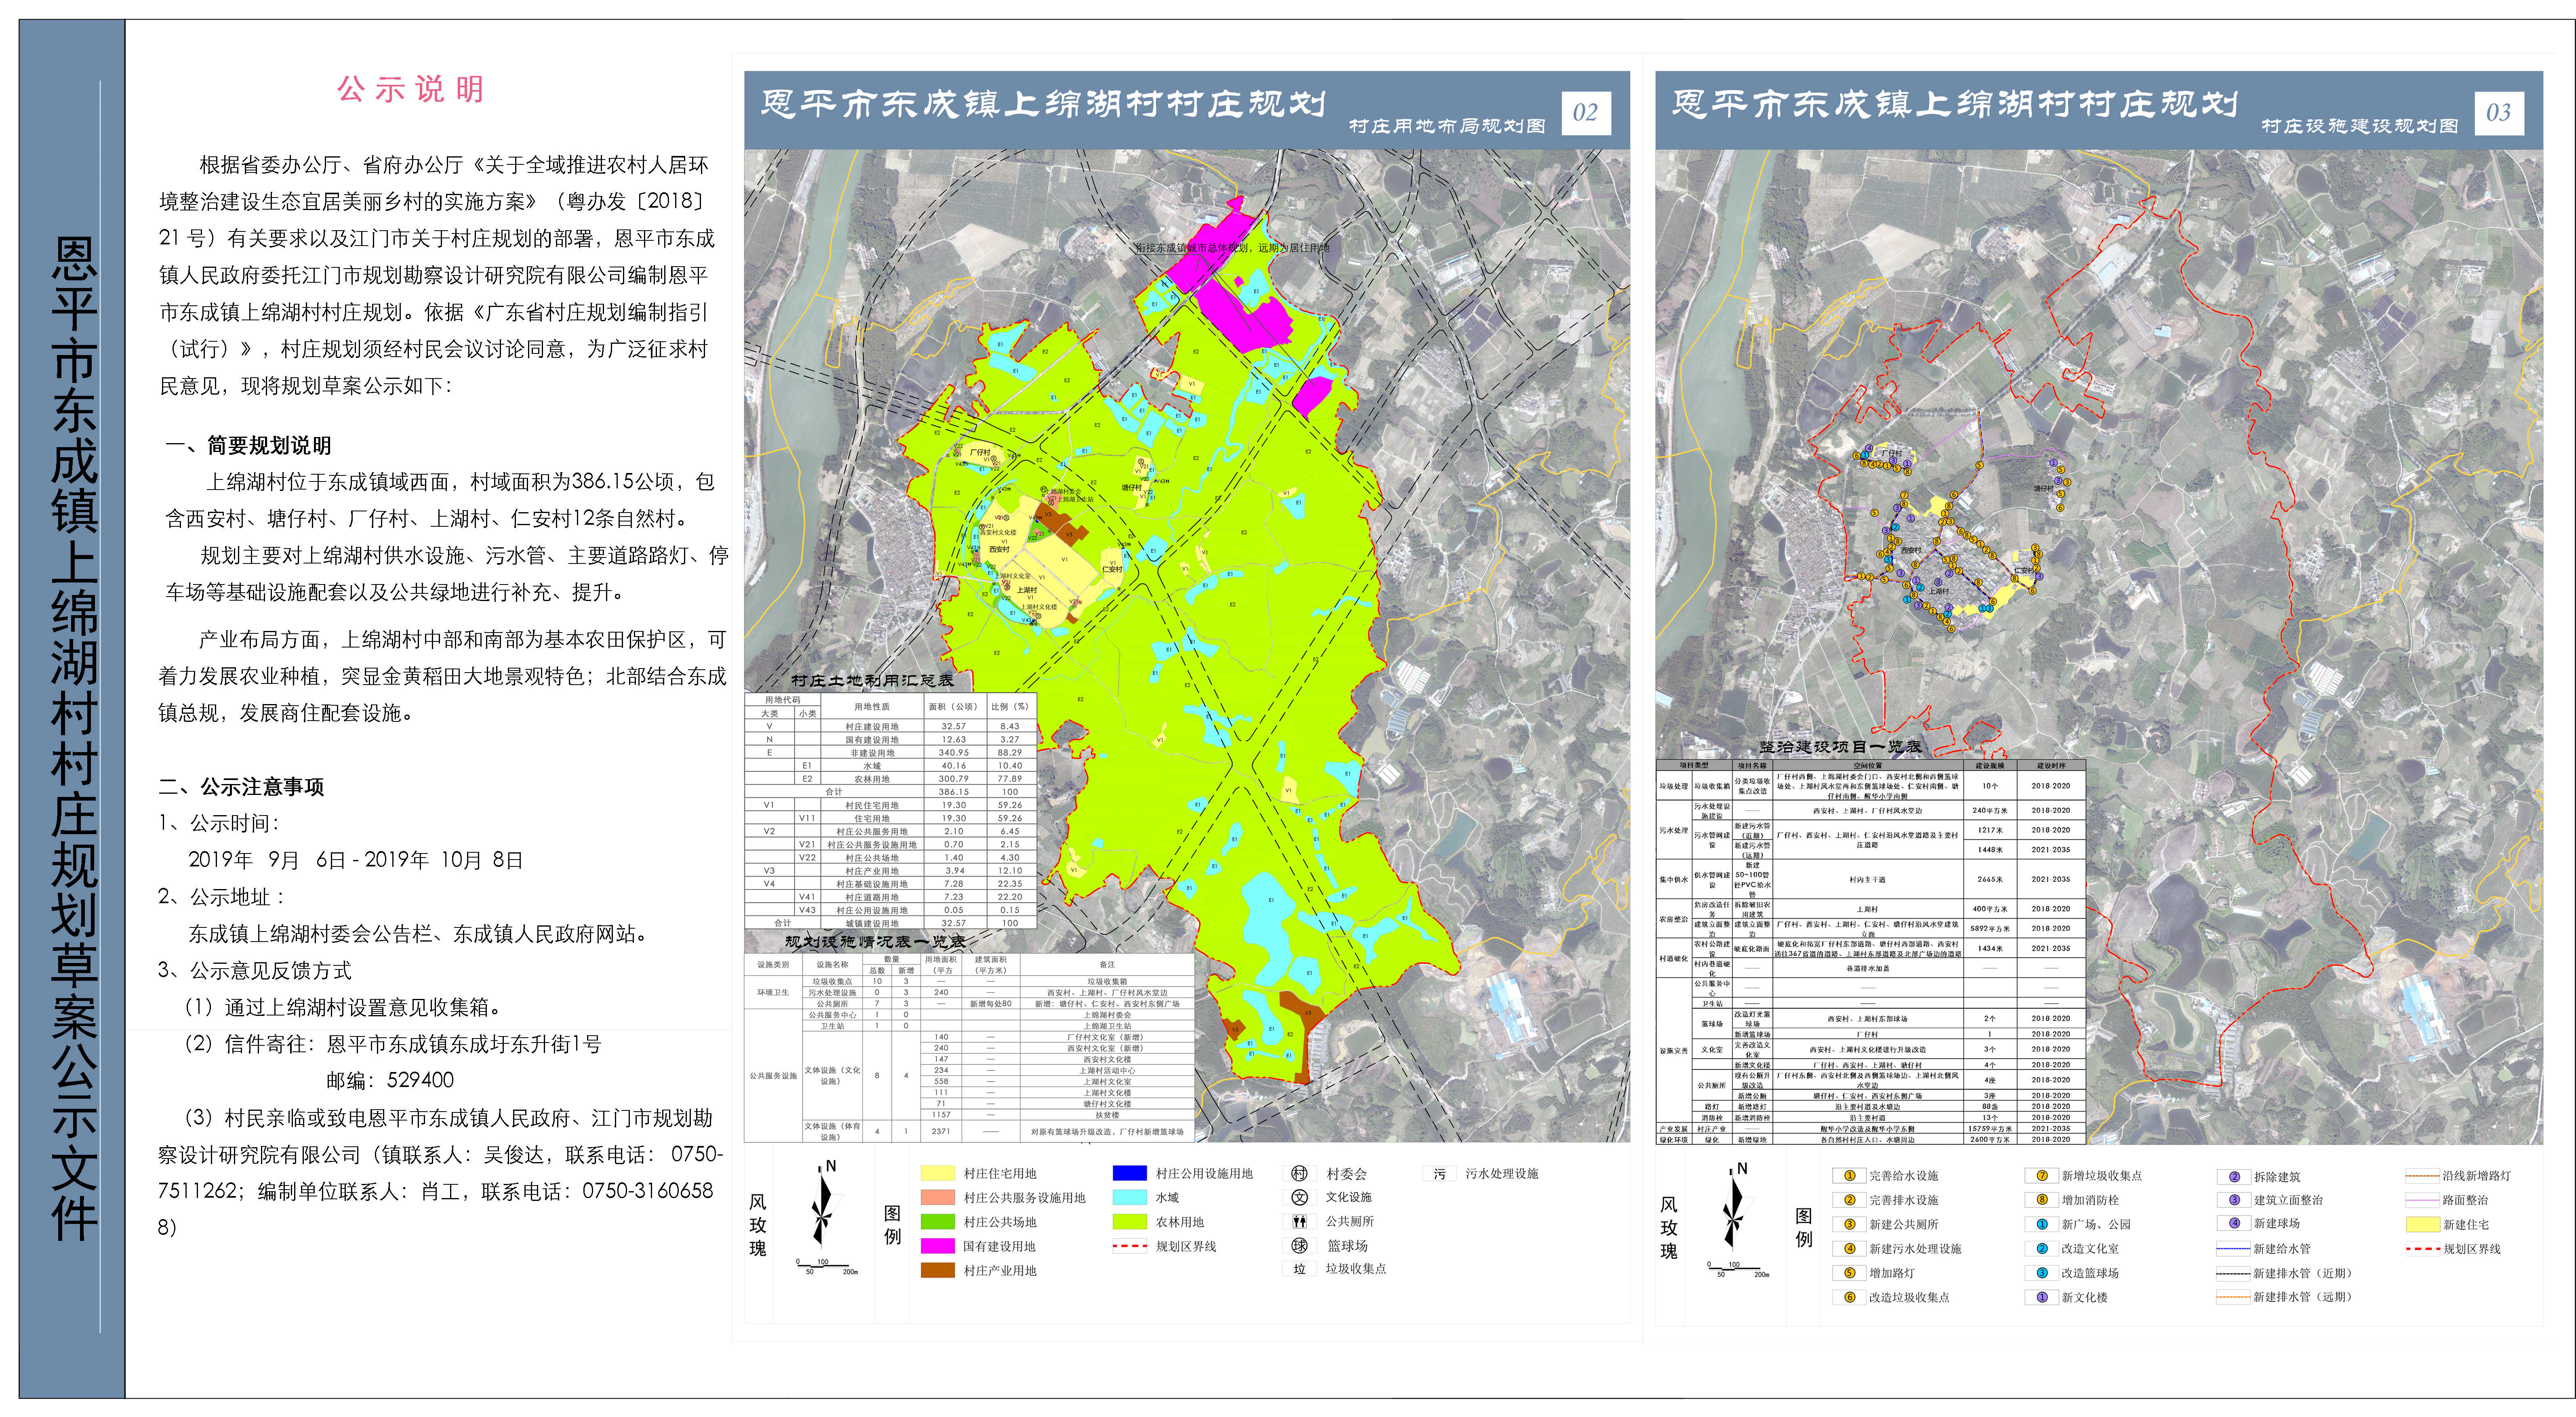Screen dimensions: 2576x1417
Task: Click purple marker 1 新文化楼
Action: tap(2041, 1298)
